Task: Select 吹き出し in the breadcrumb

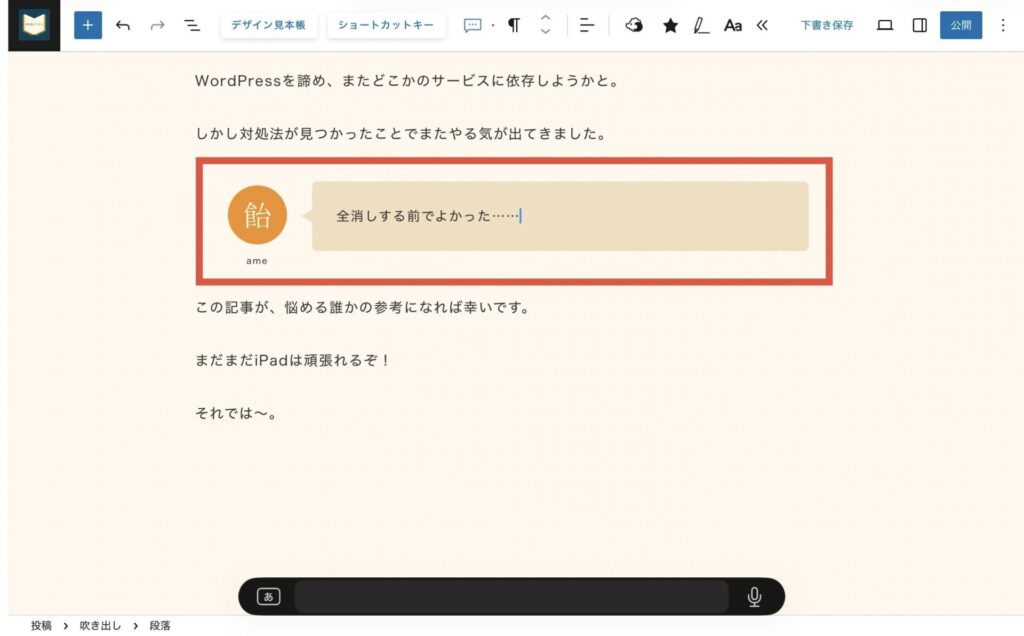Action: click(x=100, y=626)
